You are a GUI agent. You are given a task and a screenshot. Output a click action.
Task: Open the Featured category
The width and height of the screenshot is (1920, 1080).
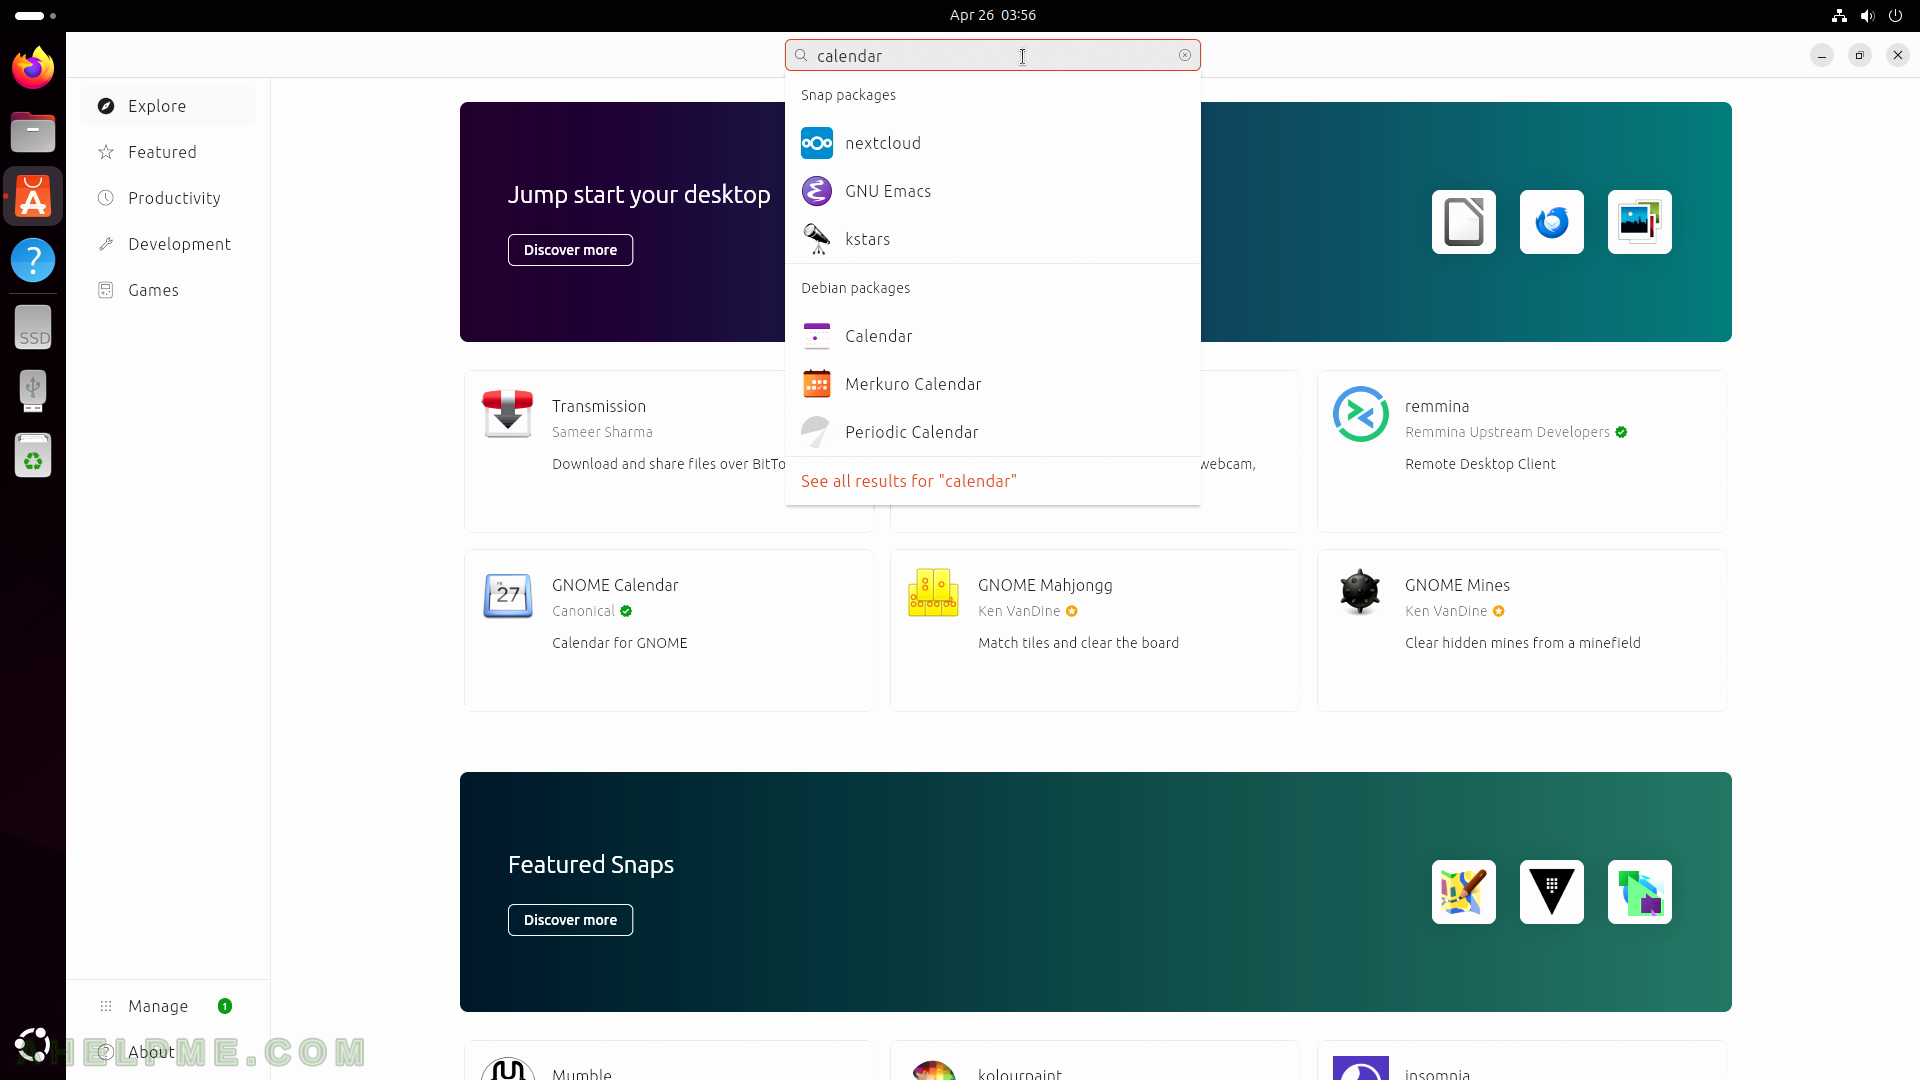point(168,152)
